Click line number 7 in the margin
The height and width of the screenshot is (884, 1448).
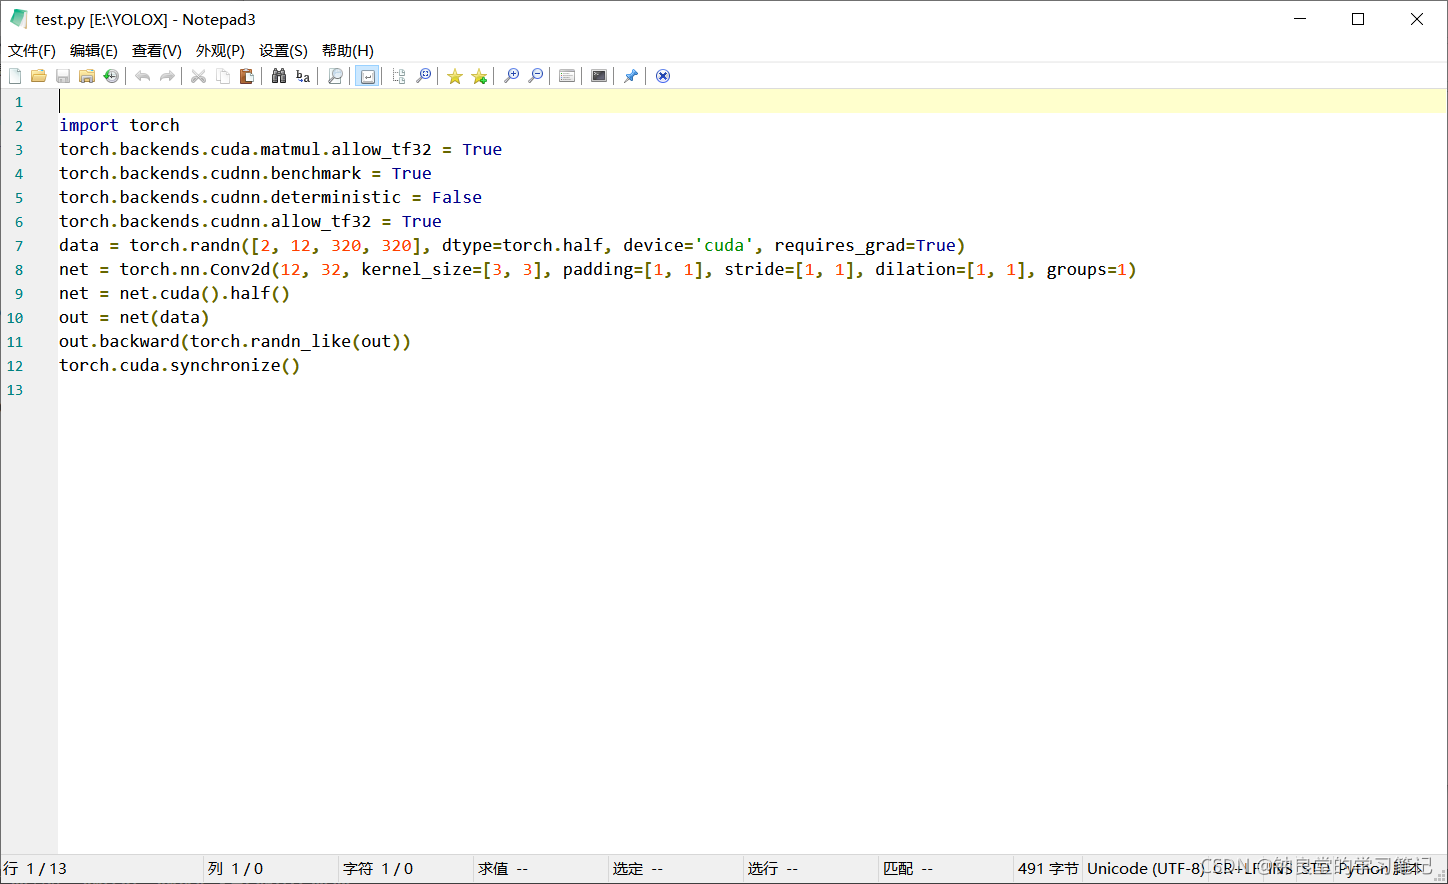[19, 246]
